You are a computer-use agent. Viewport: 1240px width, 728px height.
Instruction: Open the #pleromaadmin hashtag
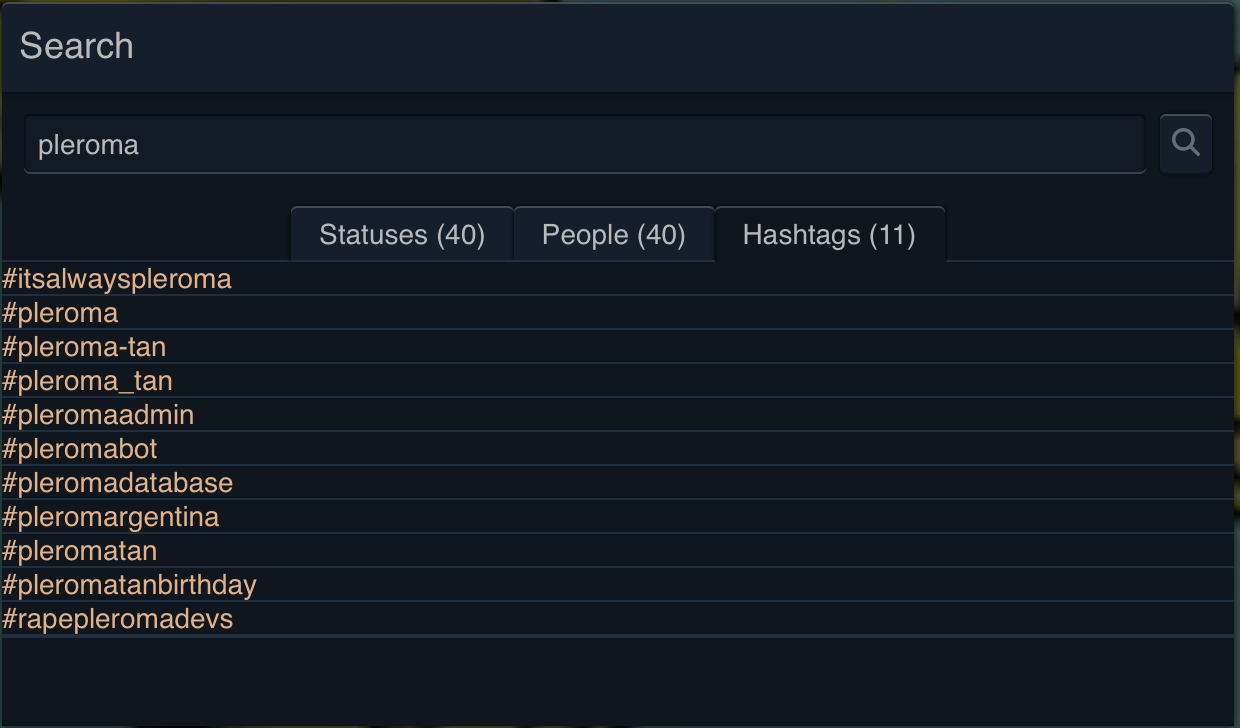pyautogui.click(x=99, y=415)
